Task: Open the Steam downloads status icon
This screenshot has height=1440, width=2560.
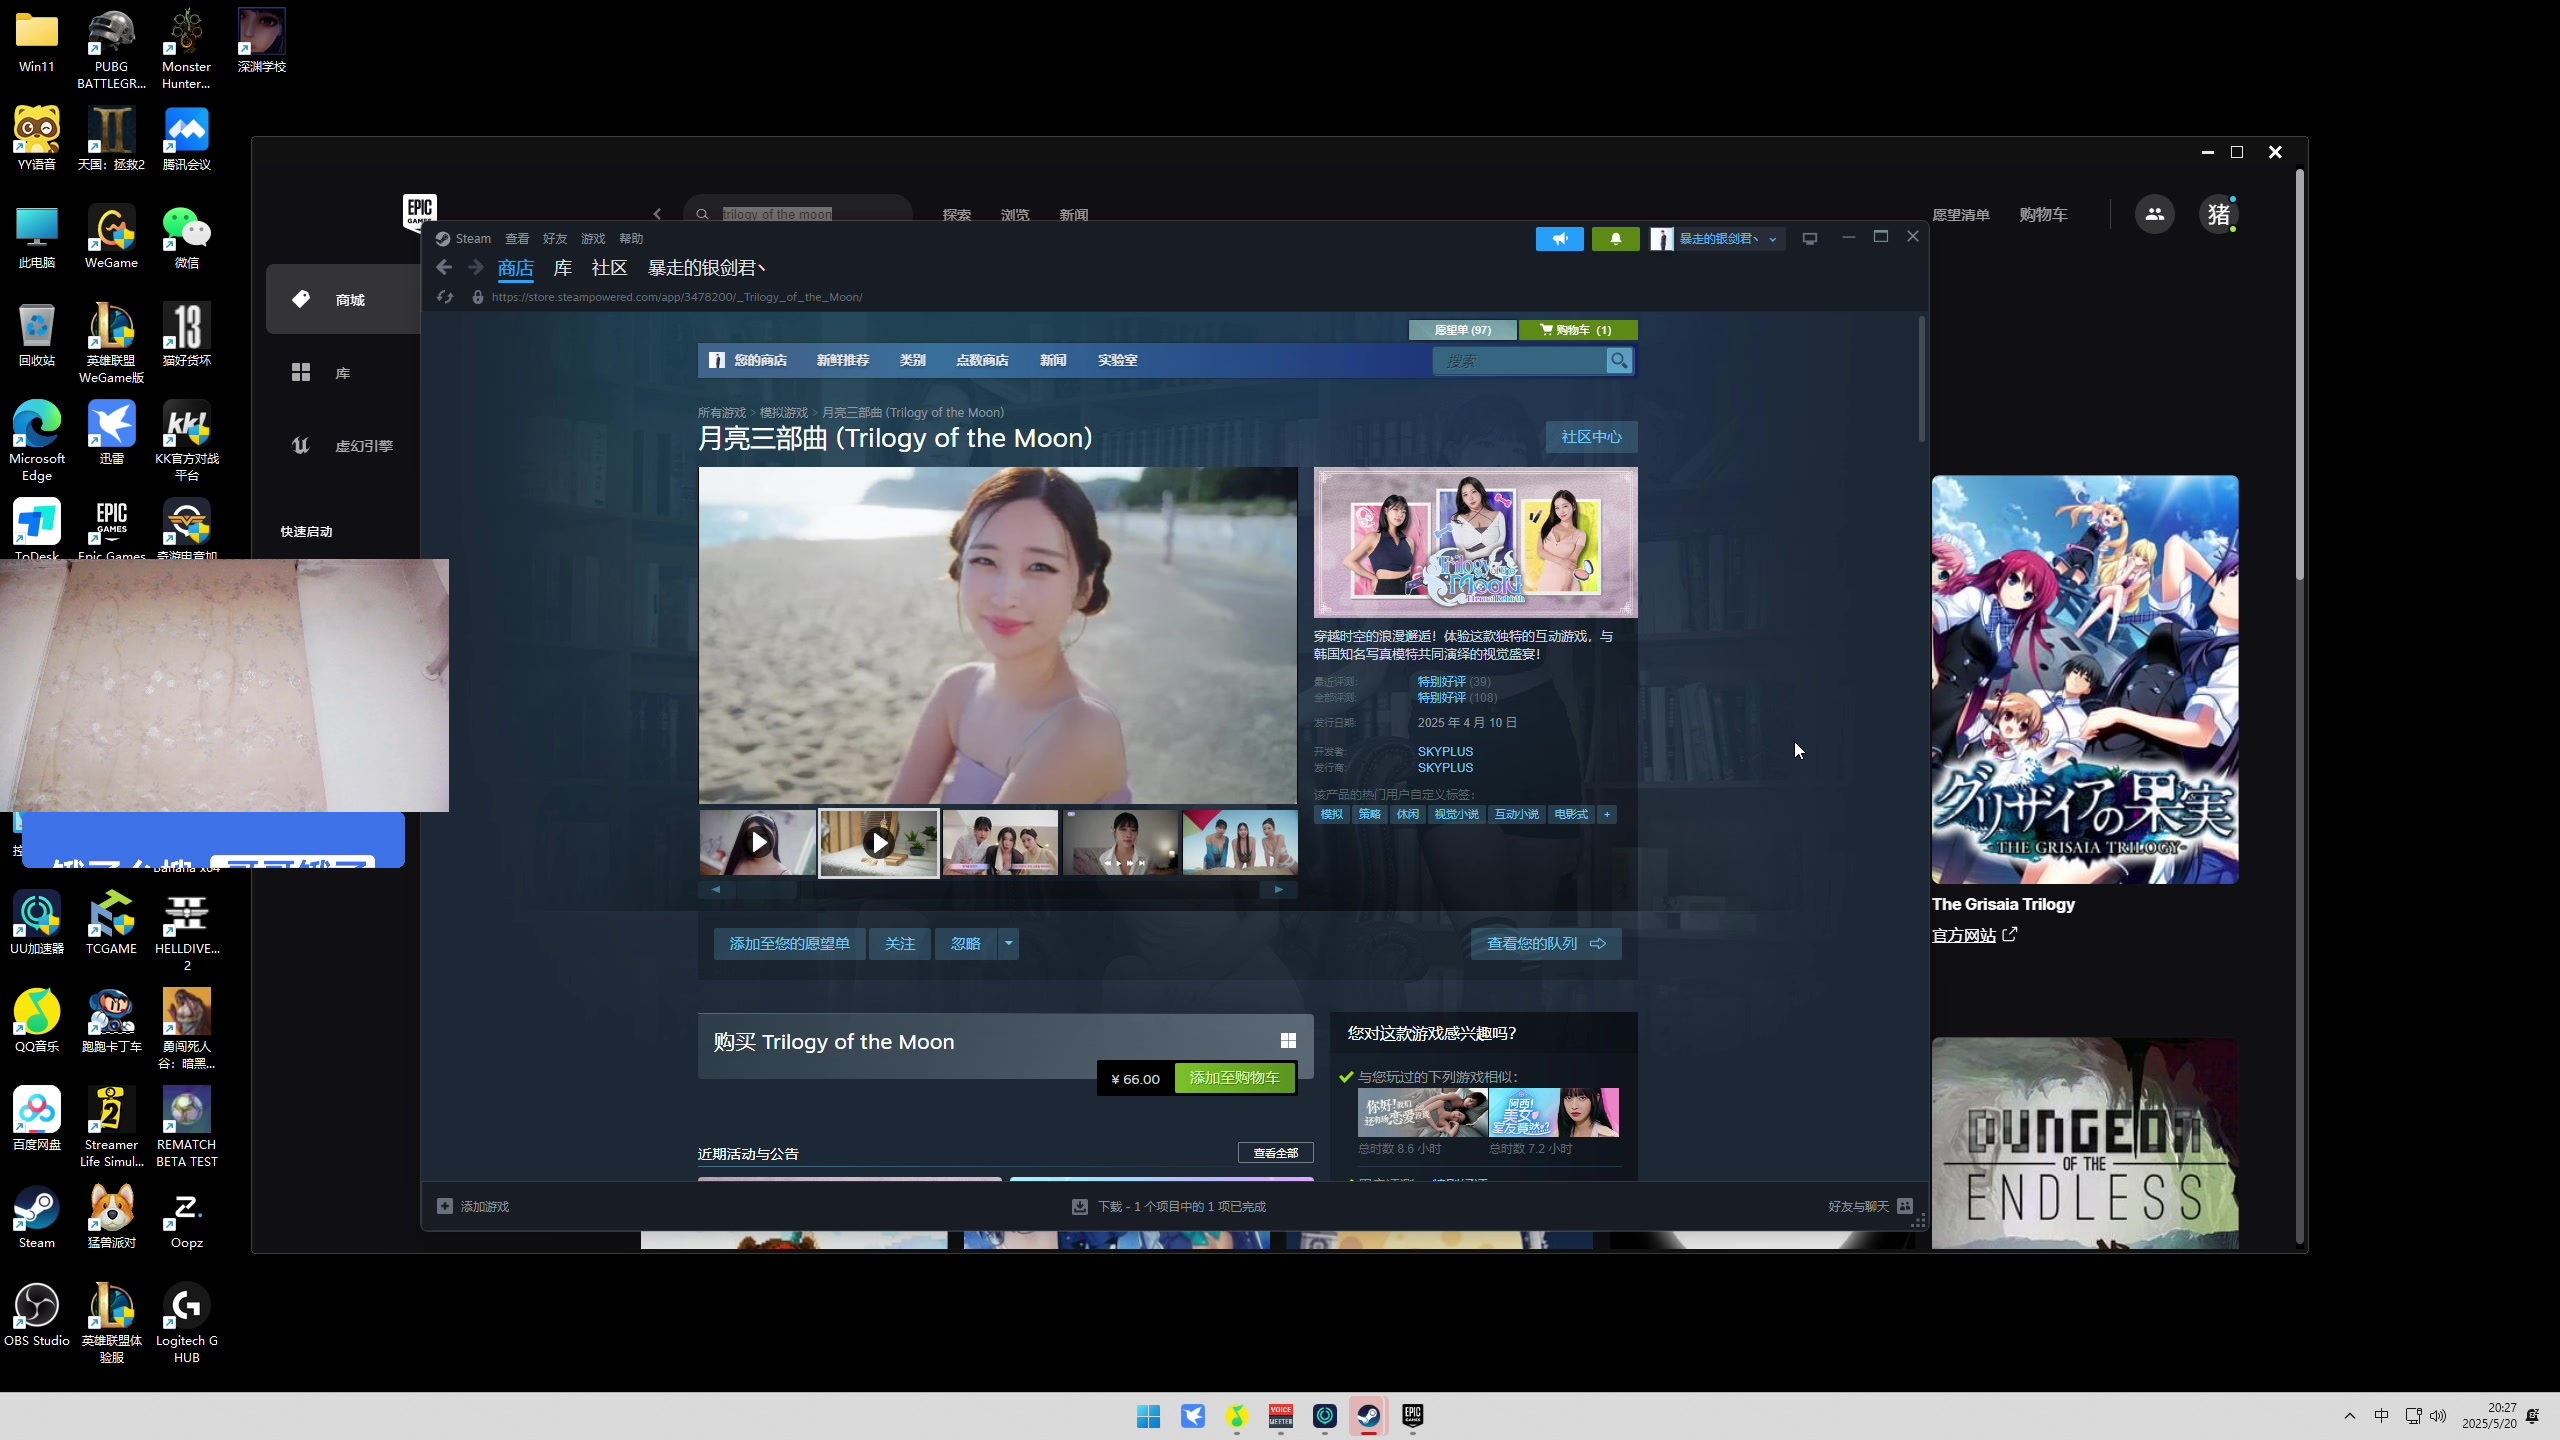Action: [1080, 1207]
